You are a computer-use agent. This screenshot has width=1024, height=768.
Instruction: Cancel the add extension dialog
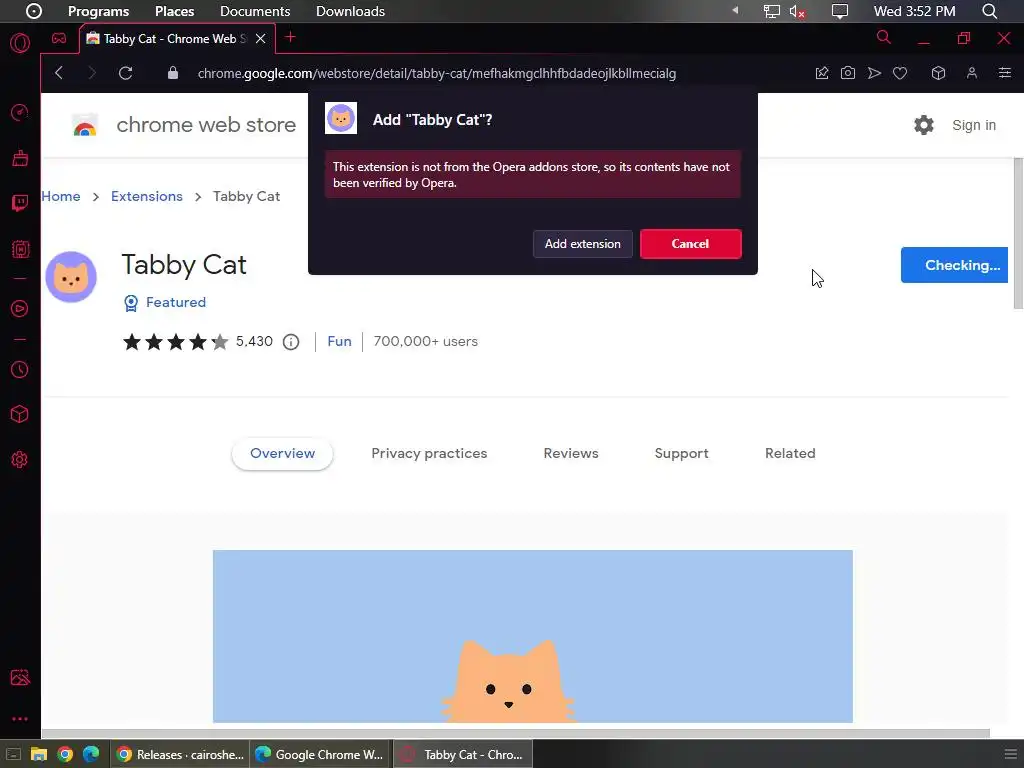pos(690,244)
